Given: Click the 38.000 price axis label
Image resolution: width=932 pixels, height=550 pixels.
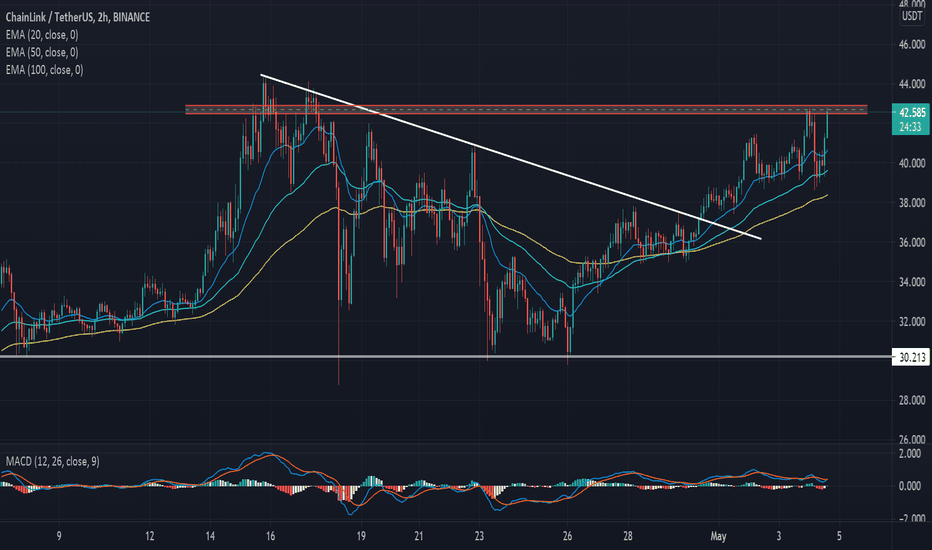Looking at the screenshot, I should click(x=912, y=203).
